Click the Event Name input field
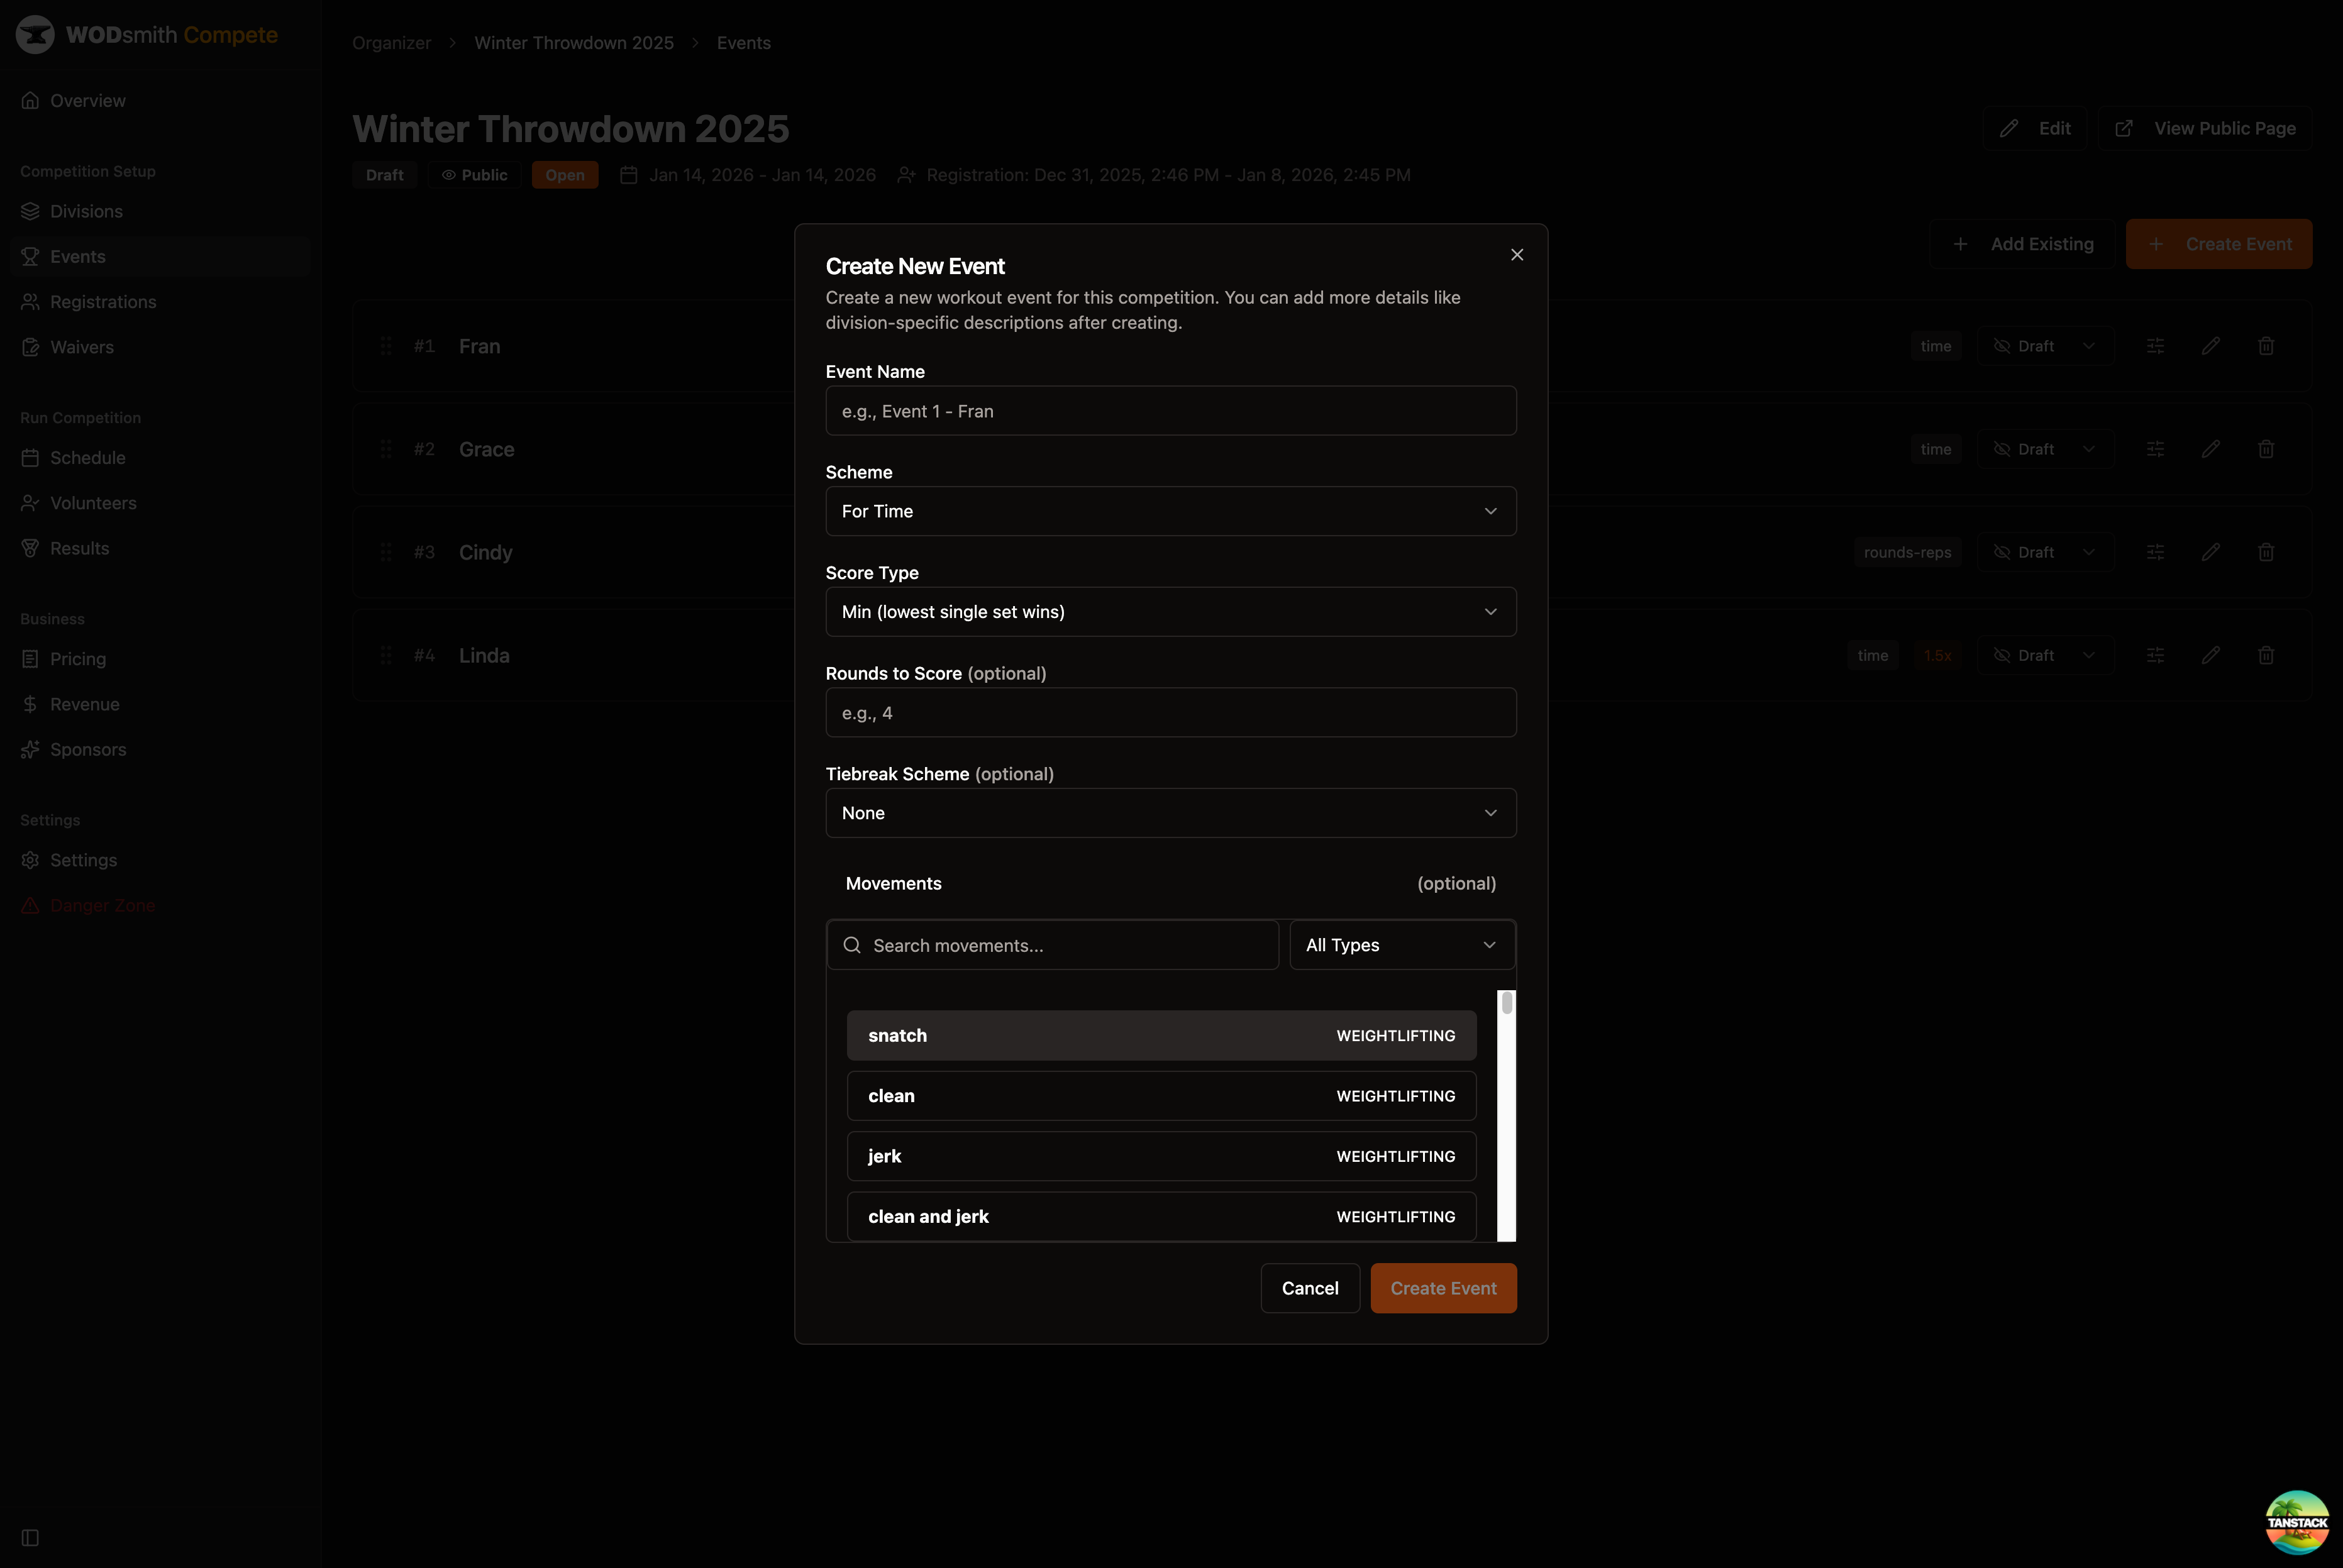This screenshot has width=2343, height=1568. (x=1171, y=411)
